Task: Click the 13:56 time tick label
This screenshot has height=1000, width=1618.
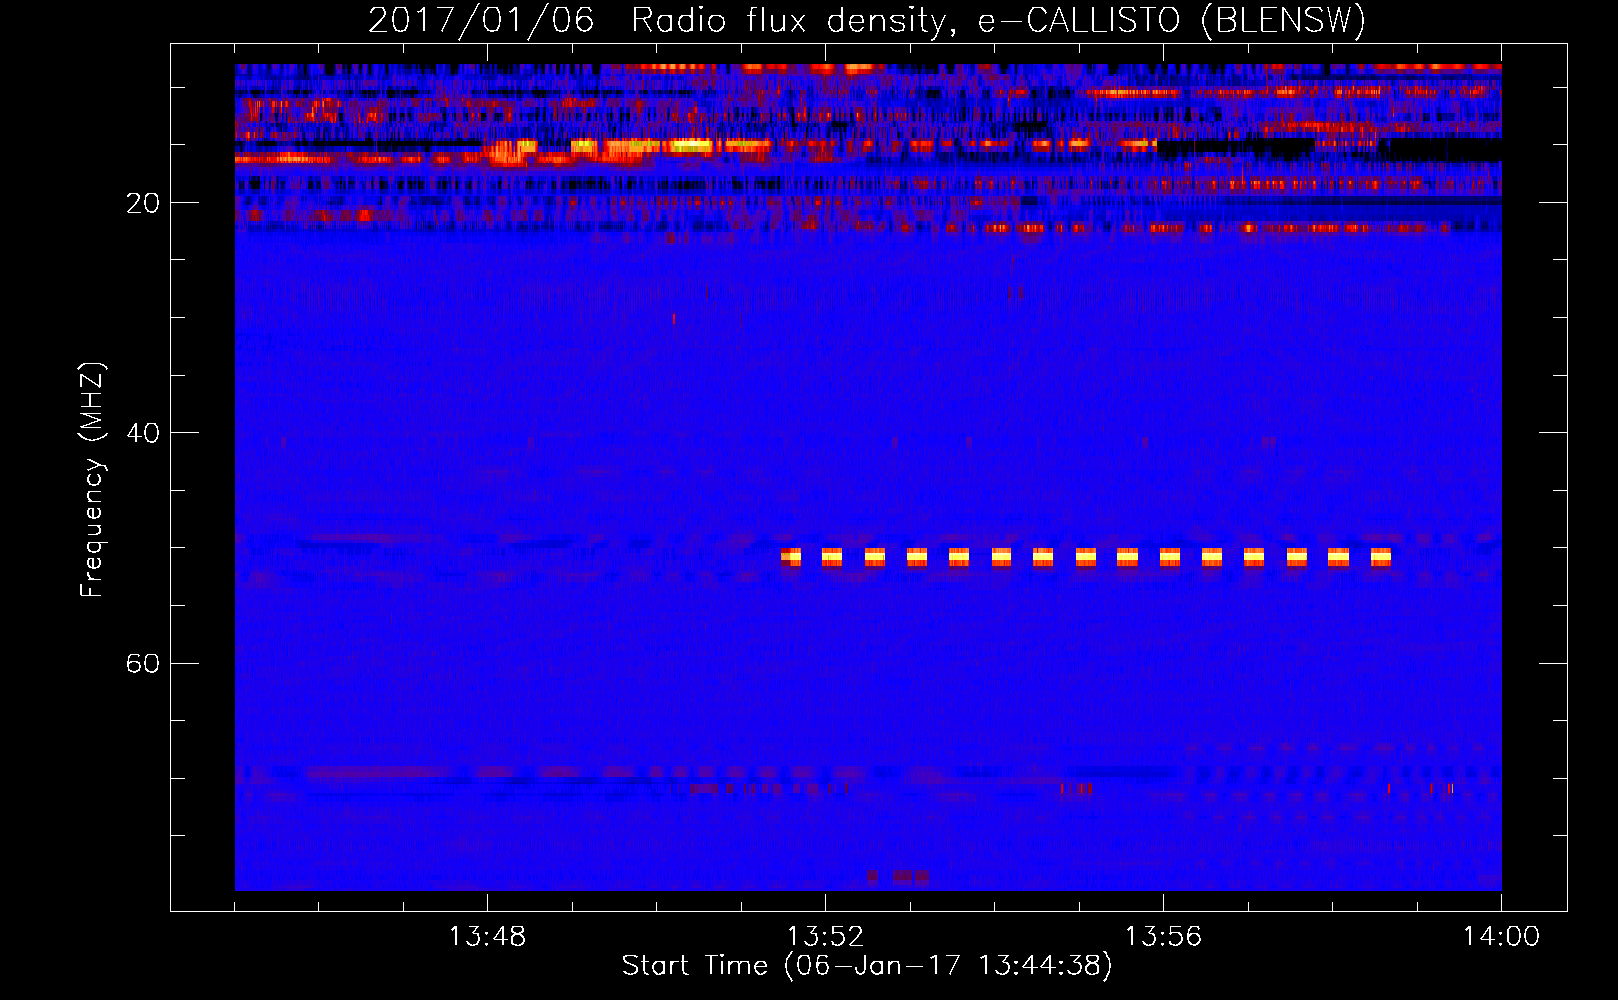Action: [1163, 937]
